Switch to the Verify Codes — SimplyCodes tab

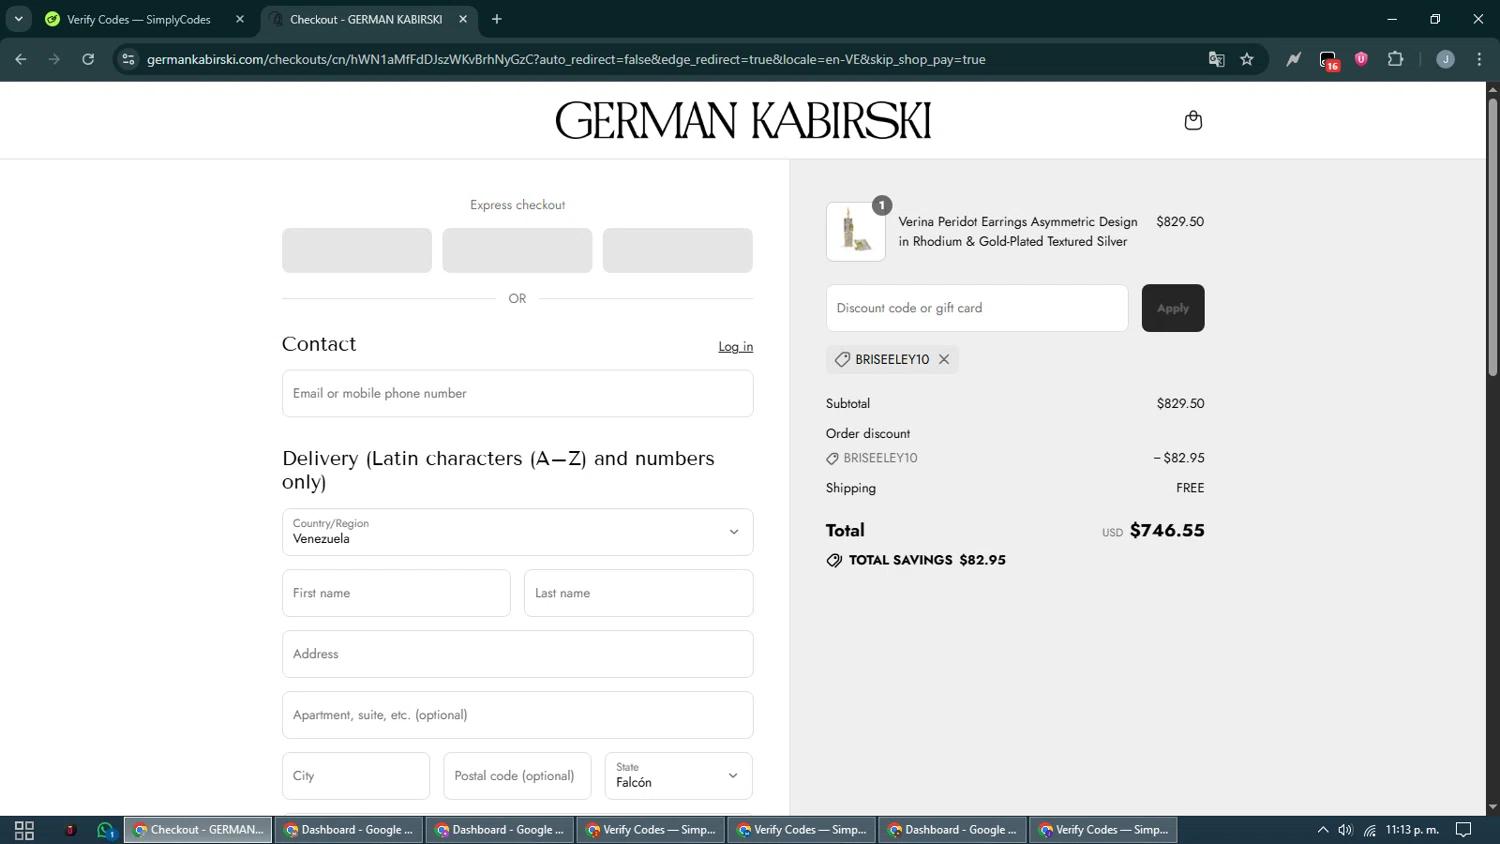(138, 19)
